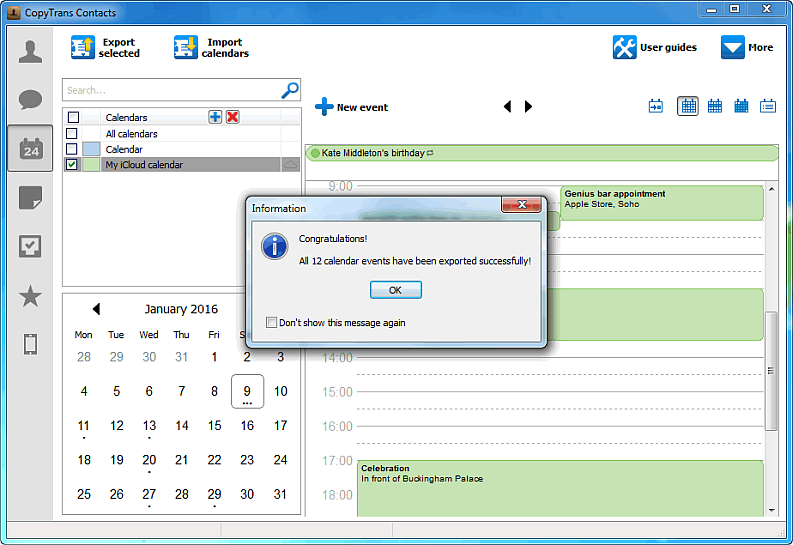The width and height of the screenshot is (793, 545).
Task: Select January 27 in mini calendar
Action: coord(149,494)
